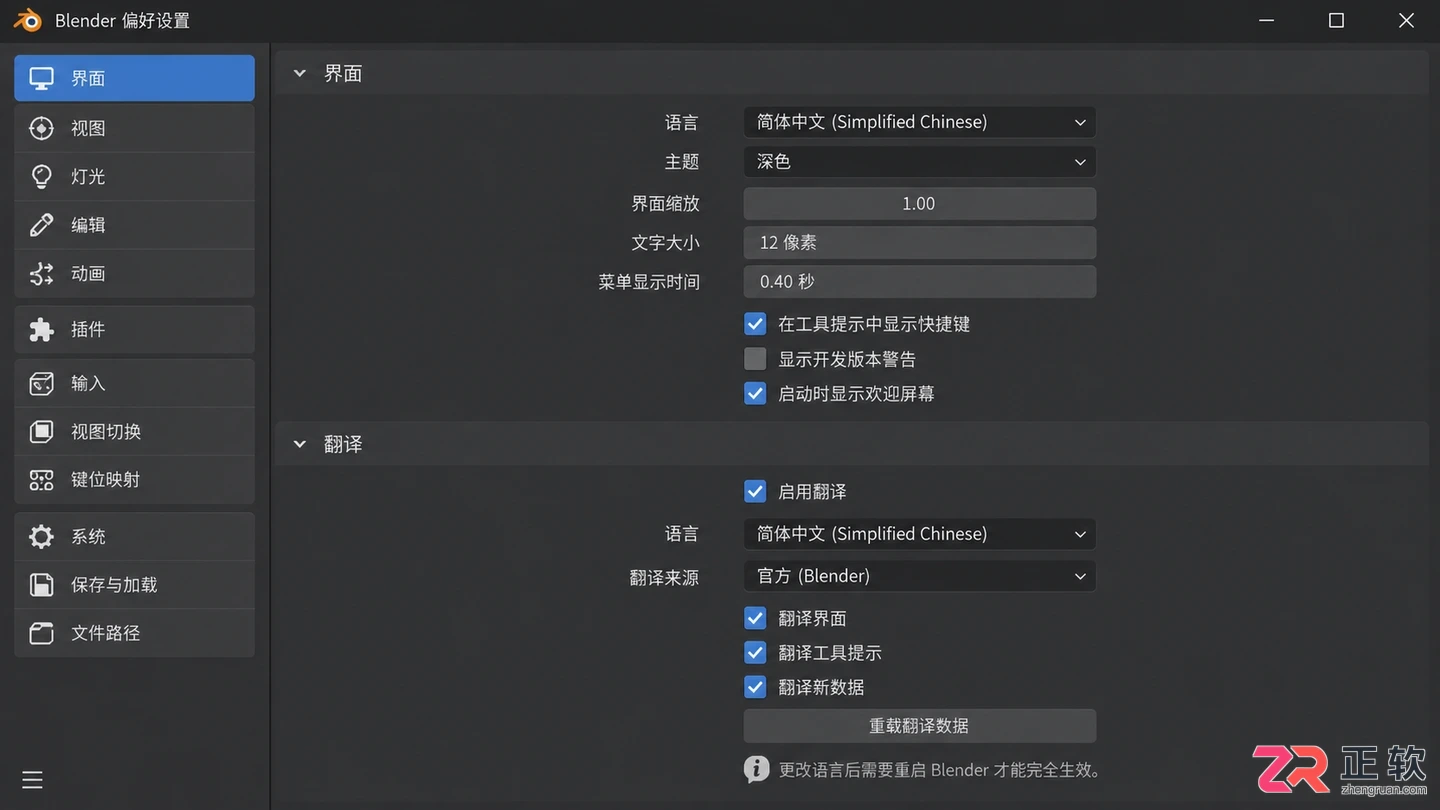Disable the 启用翻译 checkbox
1440x810 pixels.
point(755,492)
